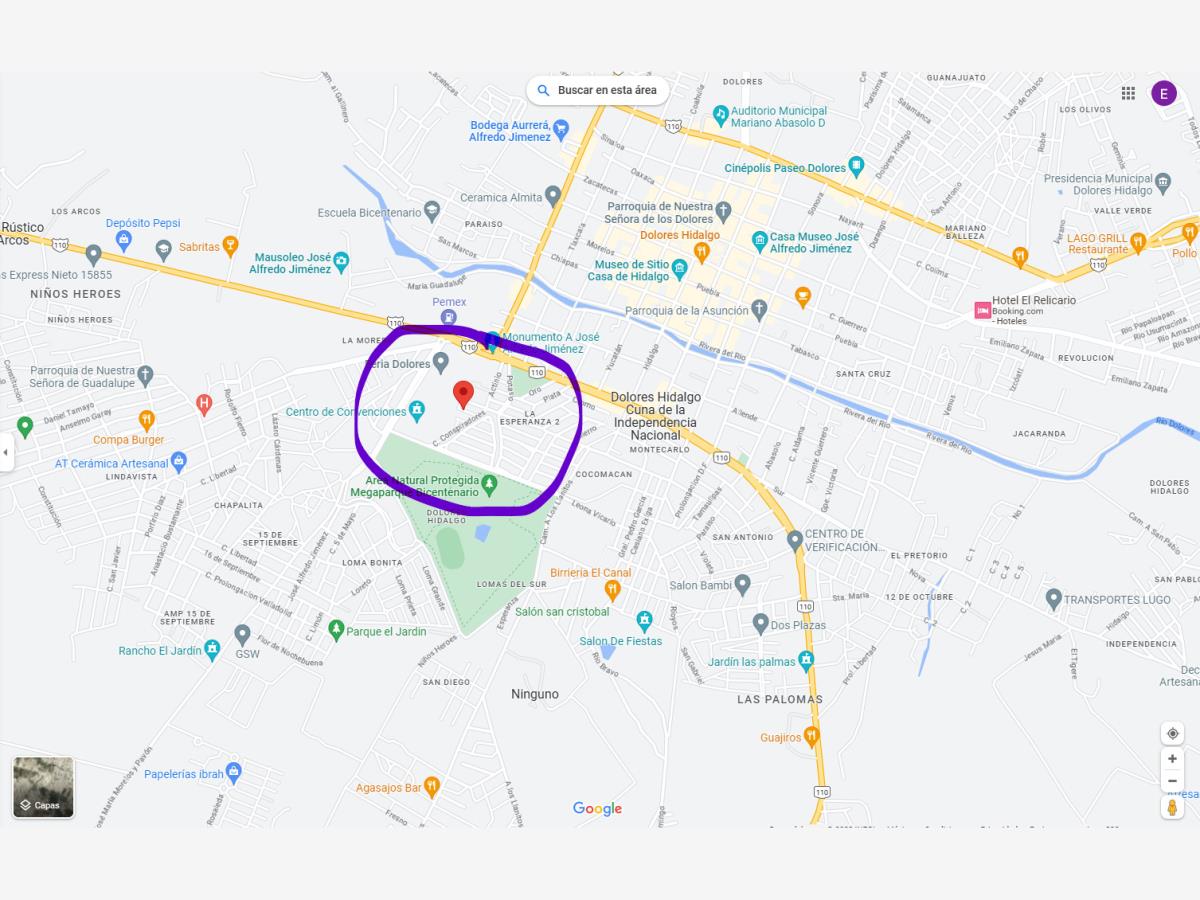Click the Buscar en esta área button
The height and width of the screenshot is (900, 1200).
coord(598,90)
